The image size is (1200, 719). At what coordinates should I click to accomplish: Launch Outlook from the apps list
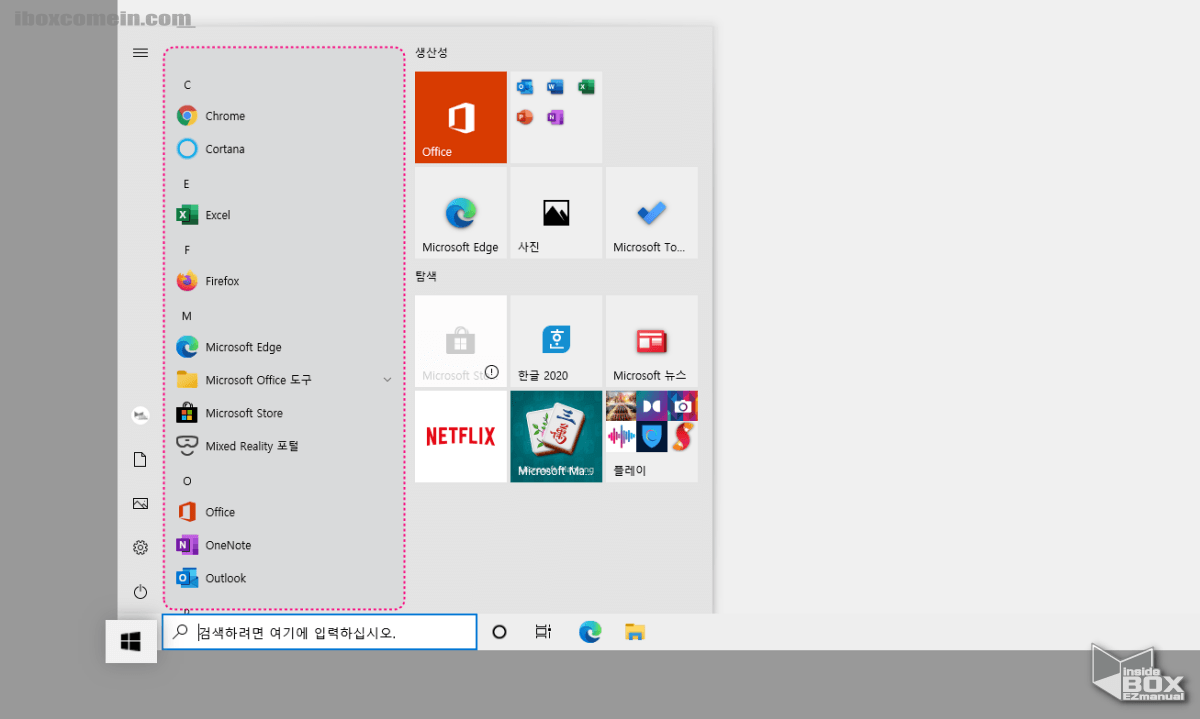point(223,578)
